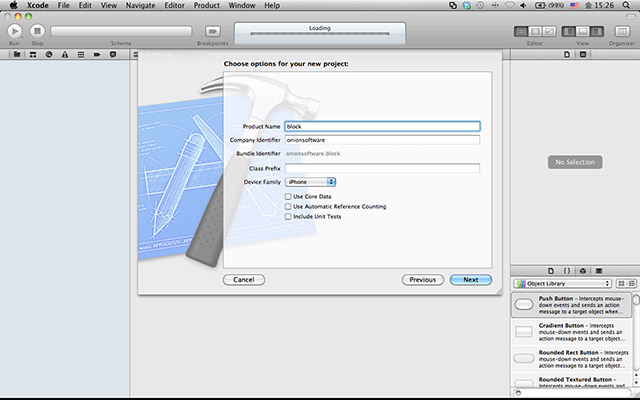Screen dimensions: 640x400
Task: Toggle the debug area View button
Action: [x=583, y=31]
